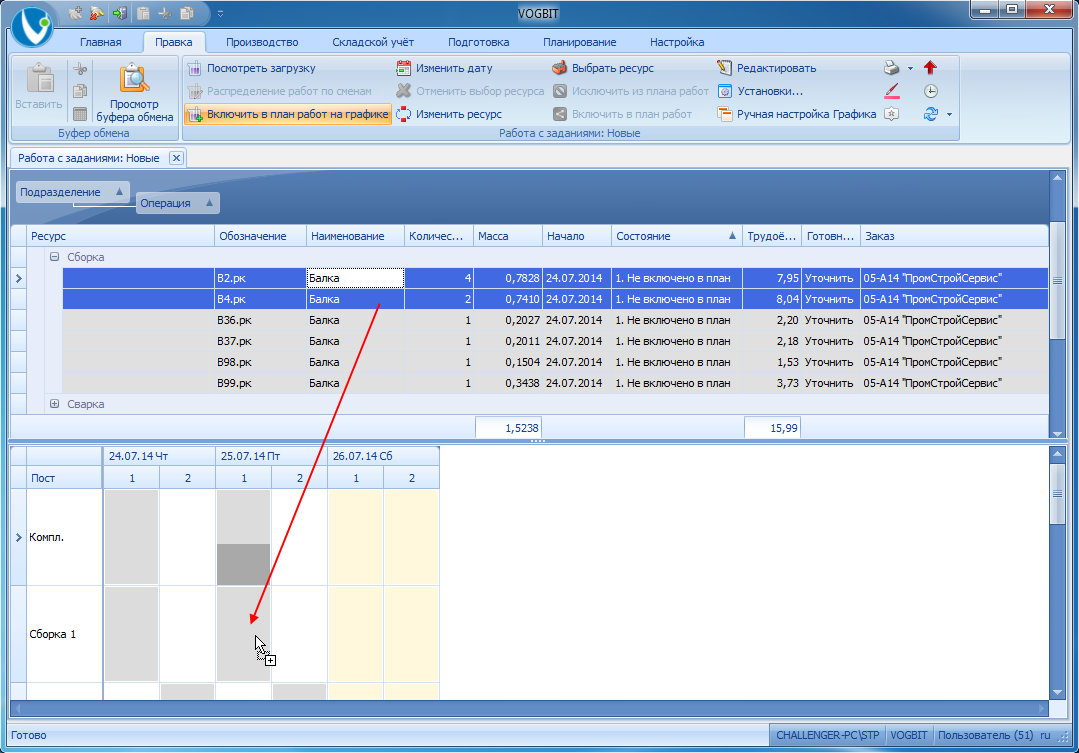Click Ручная настройка Графика button
Screen dimensions: 1079x753
click(797, 114)
